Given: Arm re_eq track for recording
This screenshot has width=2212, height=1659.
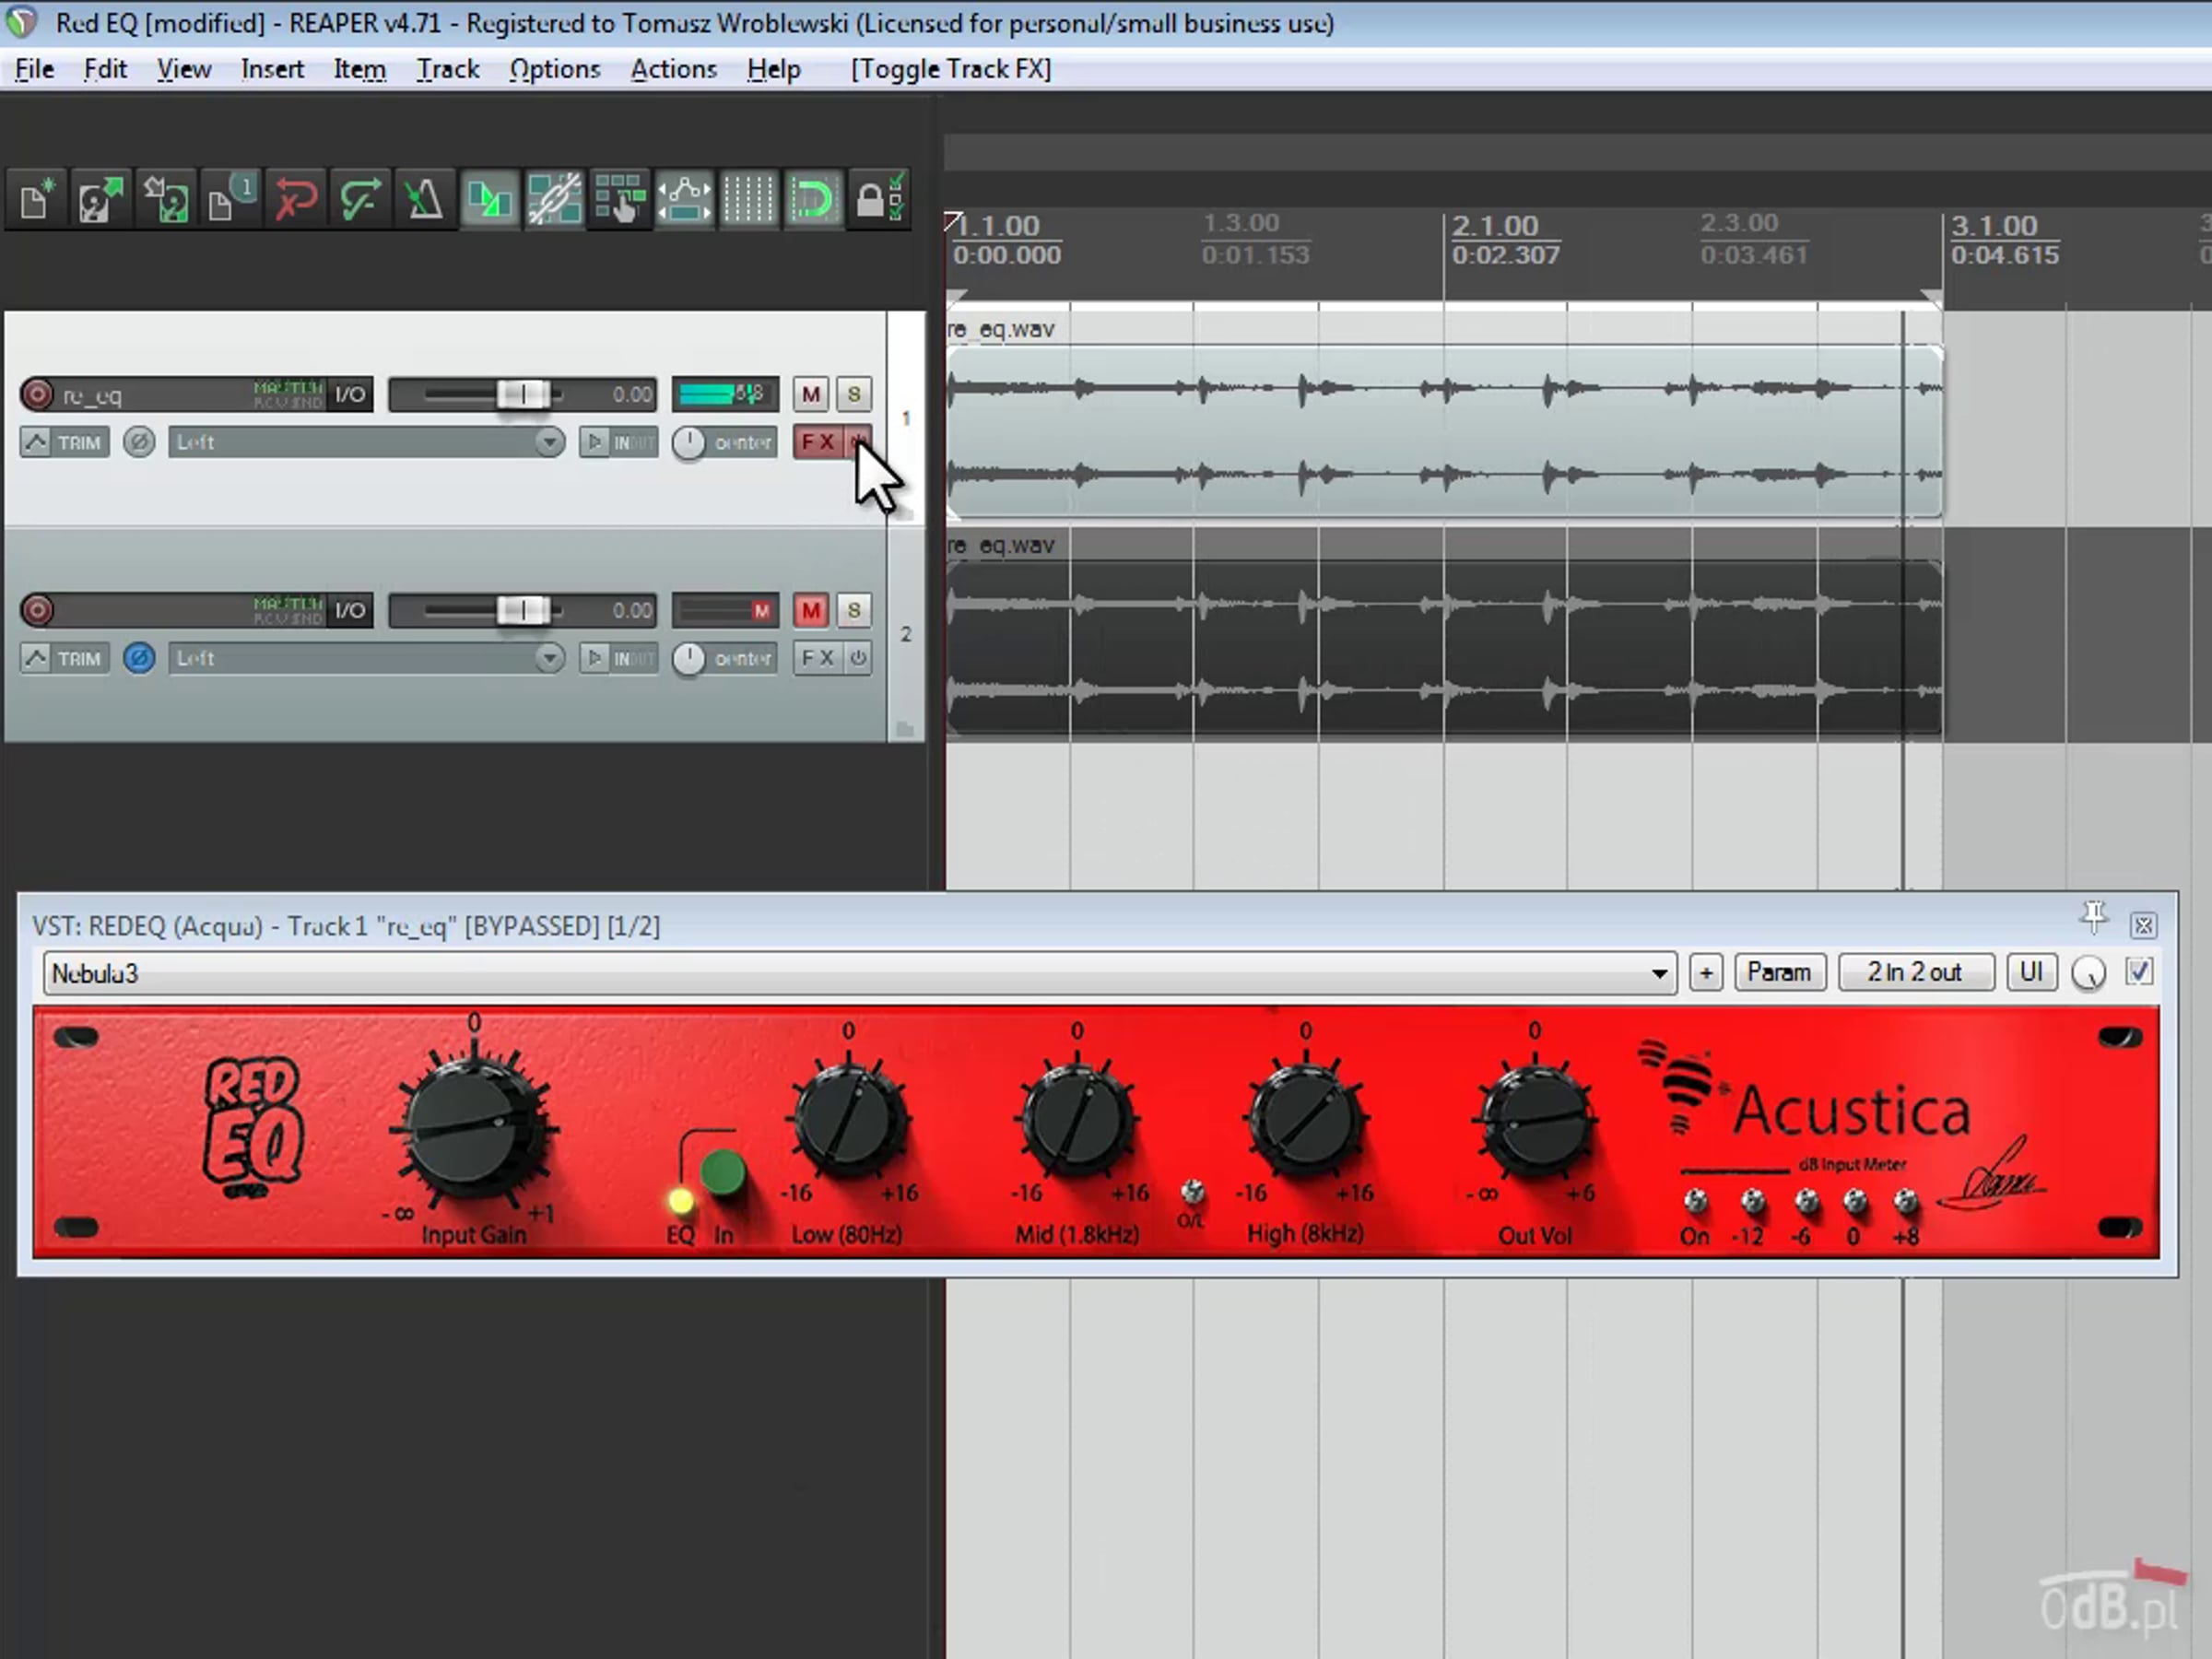Looking at the screenshot, I should tap(37, 394).
